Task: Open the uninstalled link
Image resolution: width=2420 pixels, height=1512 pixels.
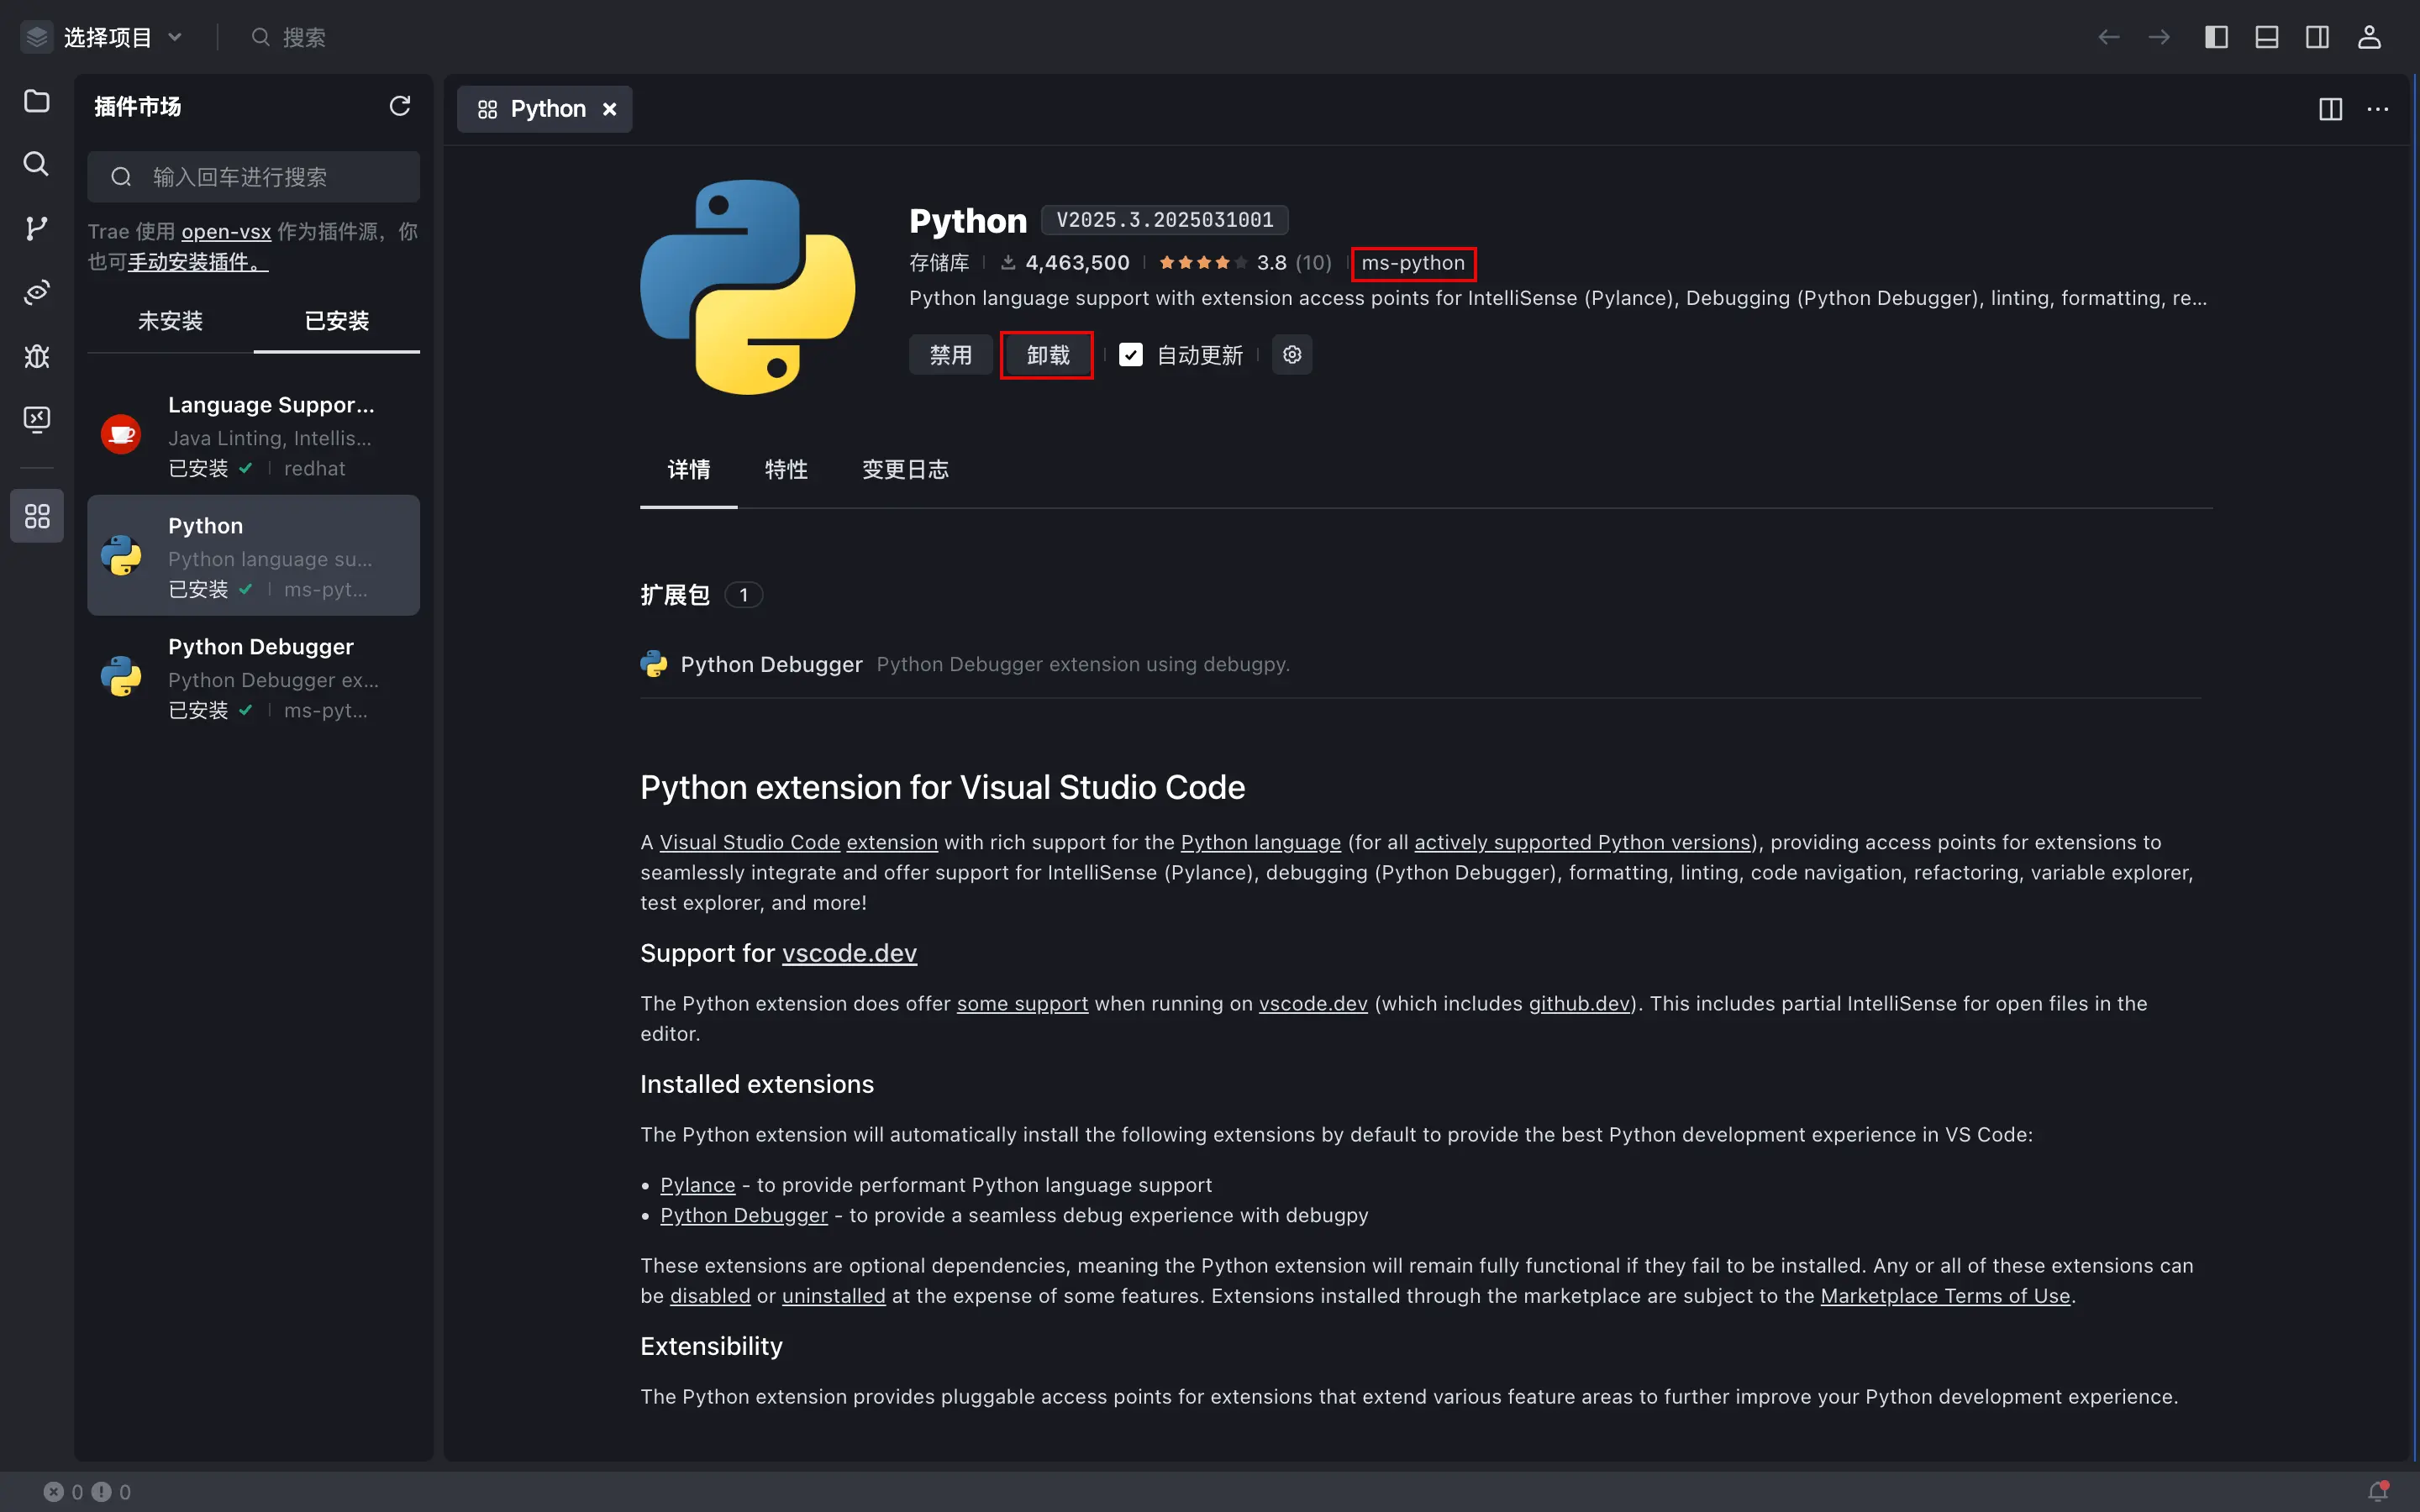Action: pyautogui.click(x=834, y=1296)
